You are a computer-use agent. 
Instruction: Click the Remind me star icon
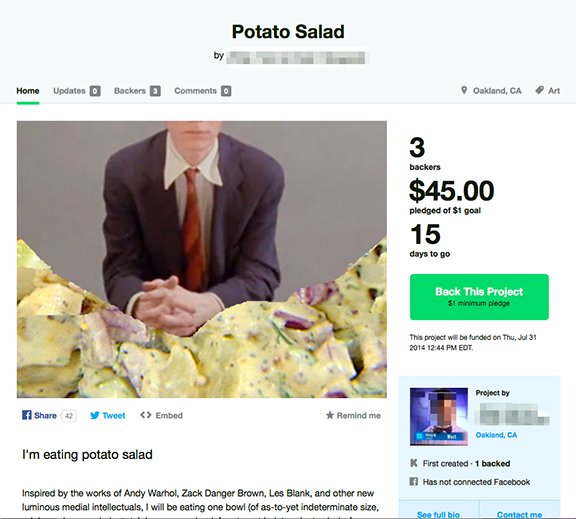click(330, 415)
